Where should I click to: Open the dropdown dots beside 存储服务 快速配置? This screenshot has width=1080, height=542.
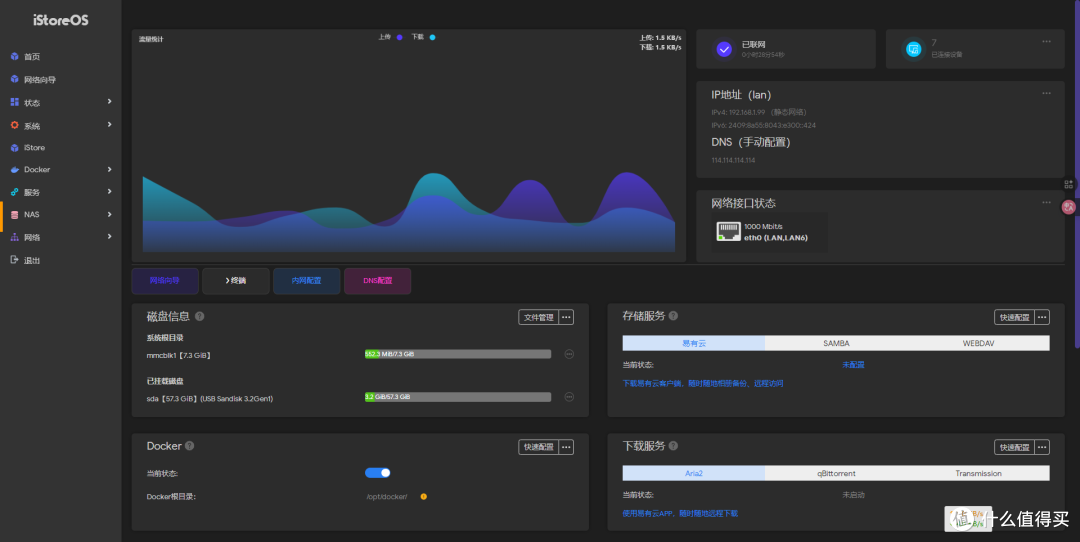coord(1042,317)
